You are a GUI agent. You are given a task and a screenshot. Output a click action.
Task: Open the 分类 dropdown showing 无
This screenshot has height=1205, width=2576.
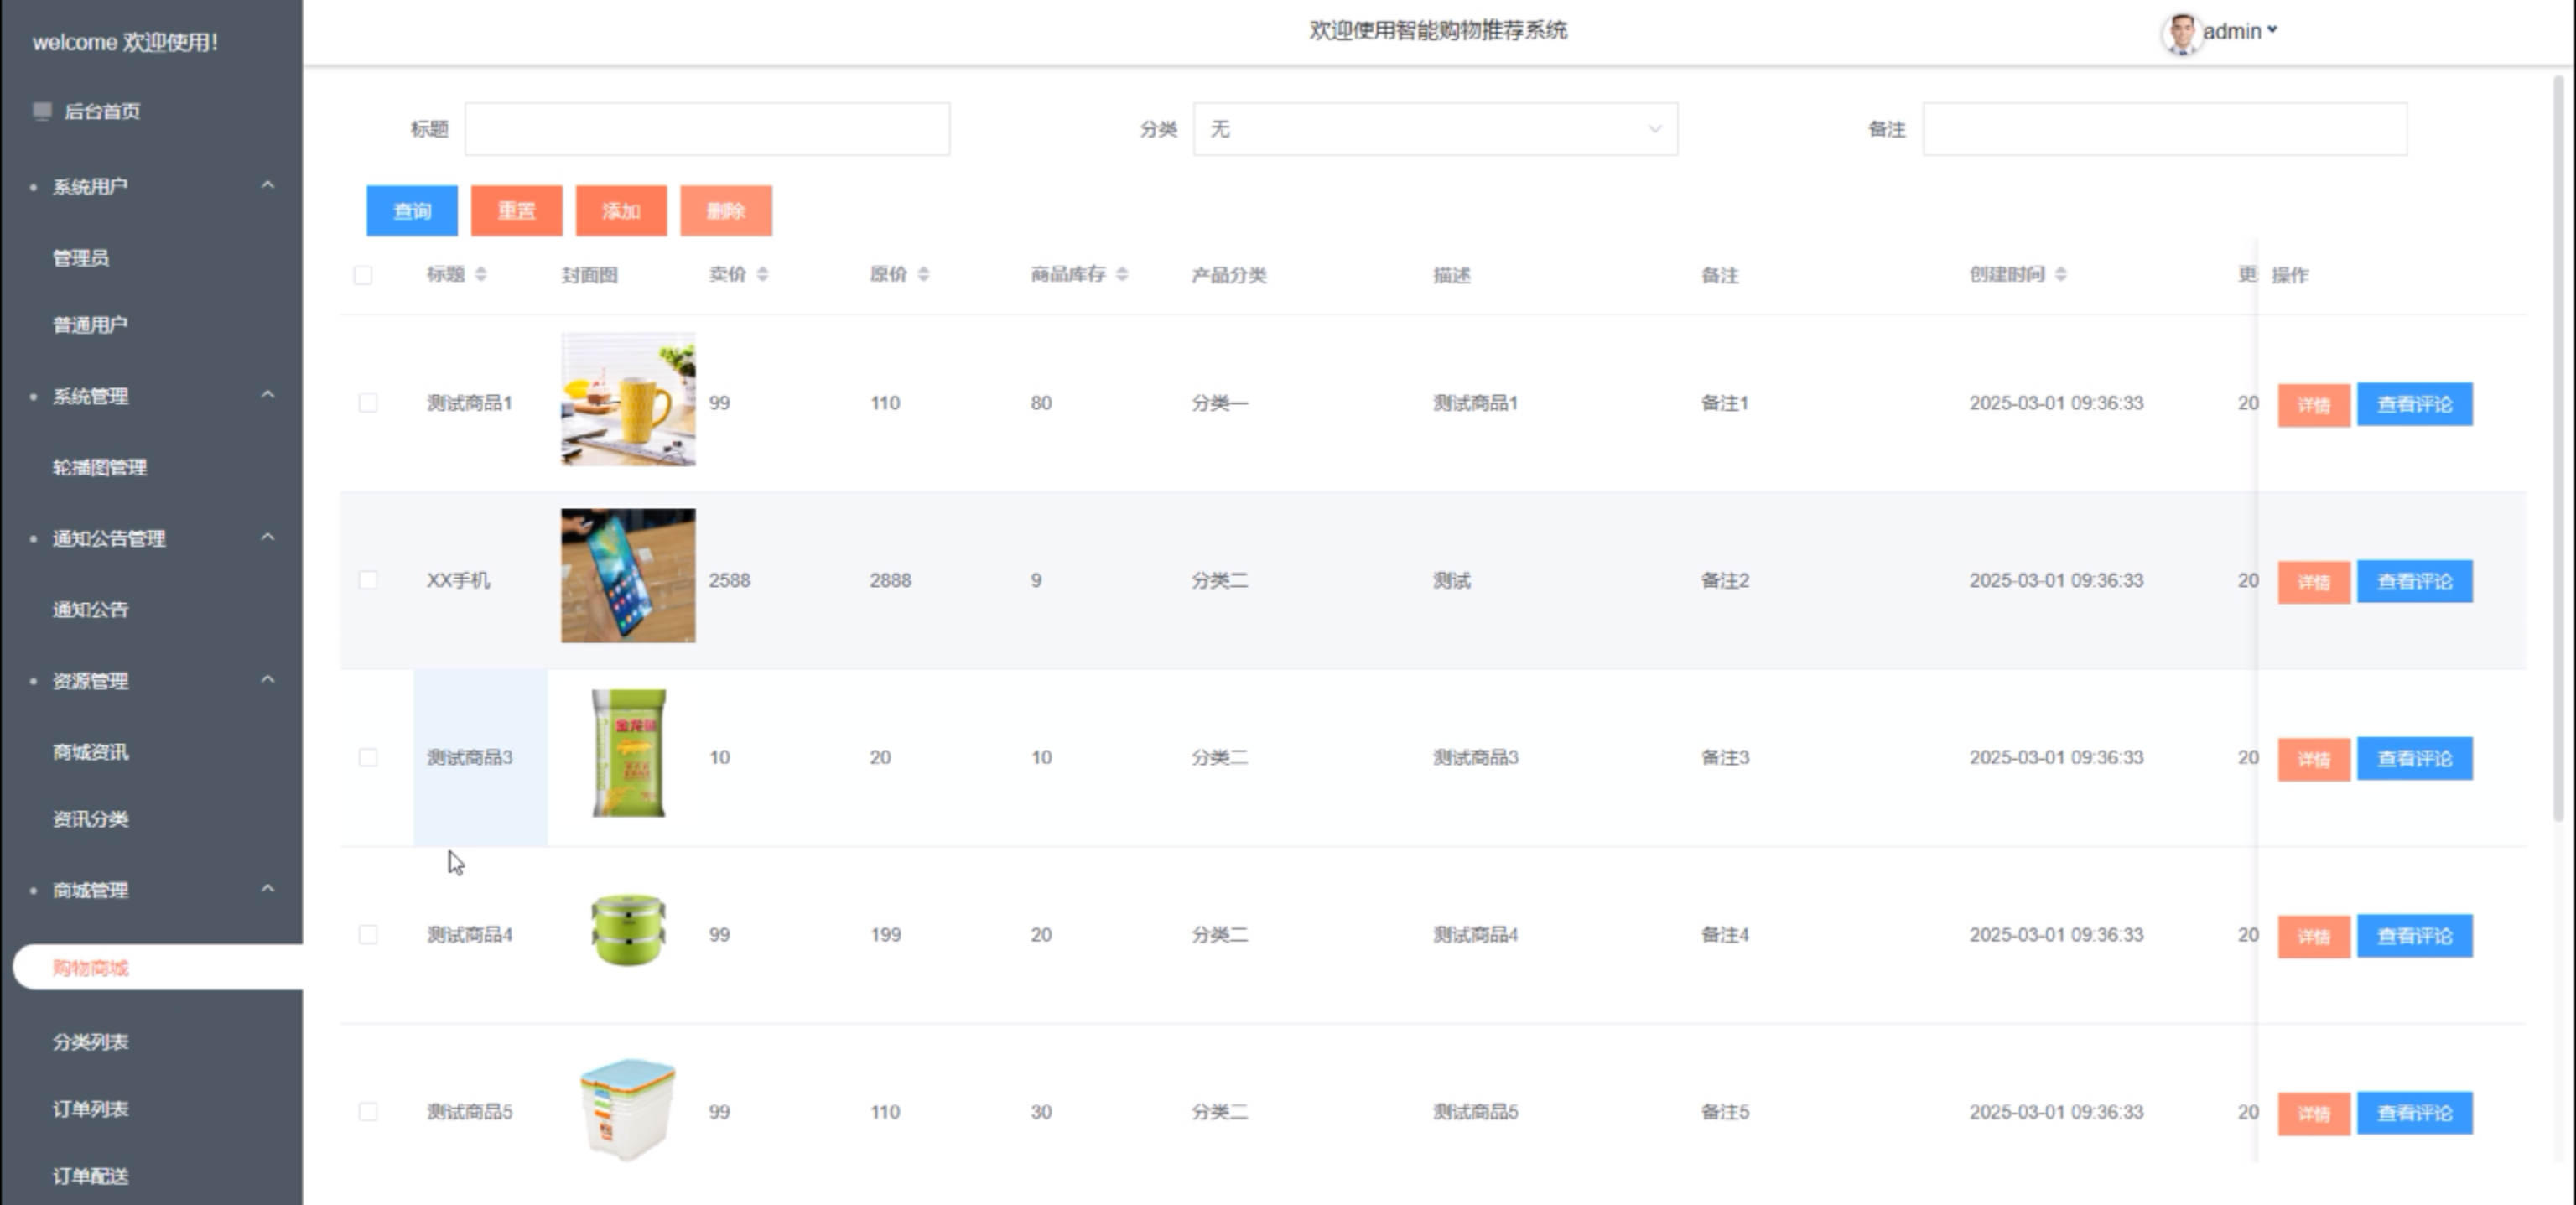tap(1434, 129)
